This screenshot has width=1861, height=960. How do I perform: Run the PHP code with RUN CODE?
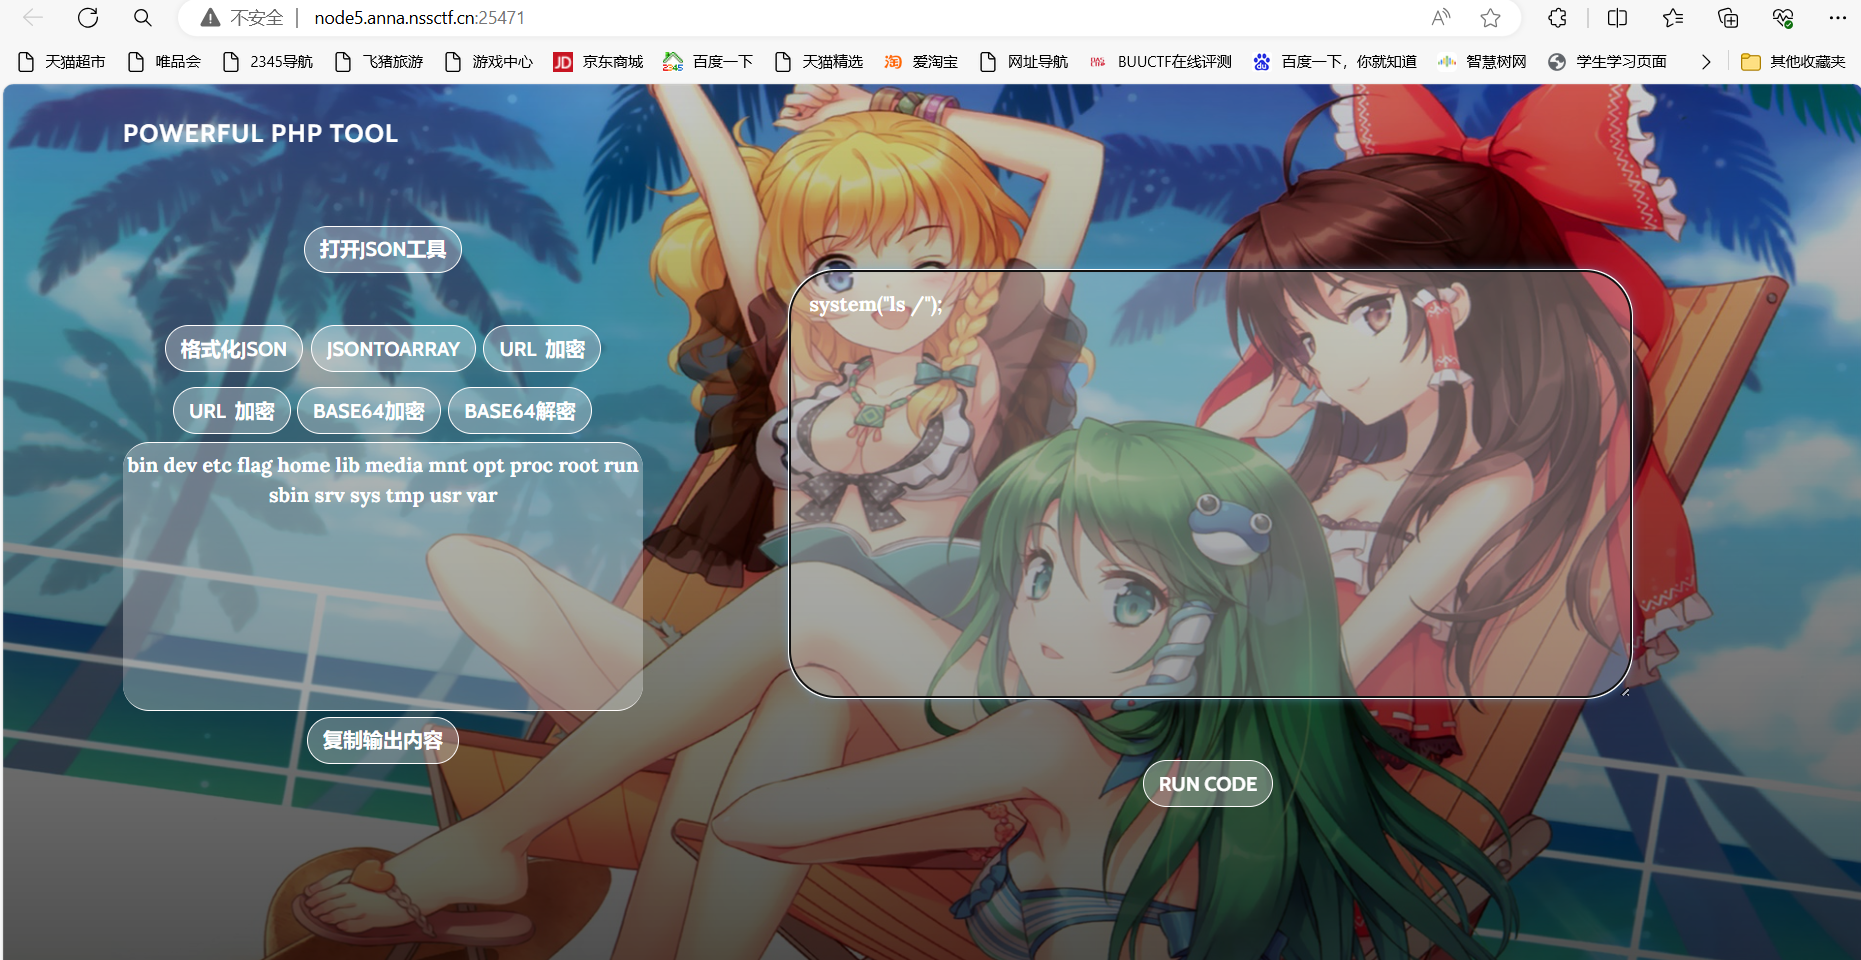coord(1208,784)
